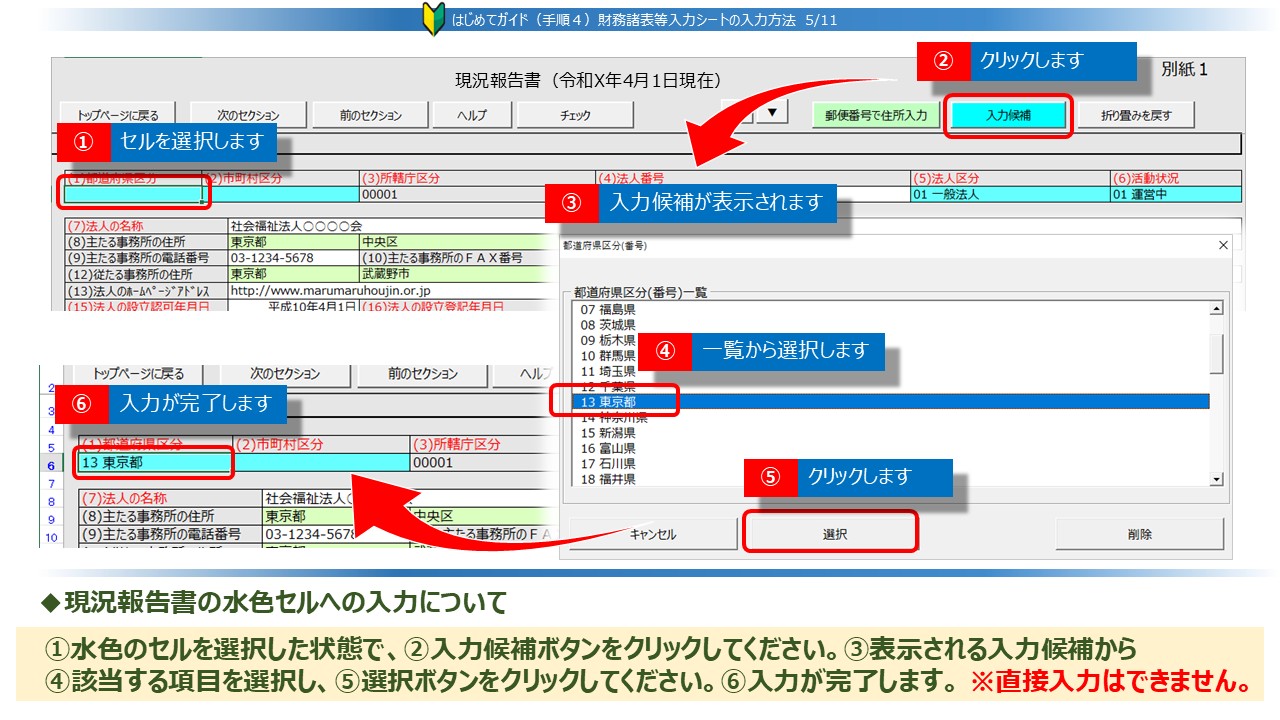This screenshot has height=720, width=1280.
Task: Click the チェック button
Action: pyautogui.click(x=575, y=116)
